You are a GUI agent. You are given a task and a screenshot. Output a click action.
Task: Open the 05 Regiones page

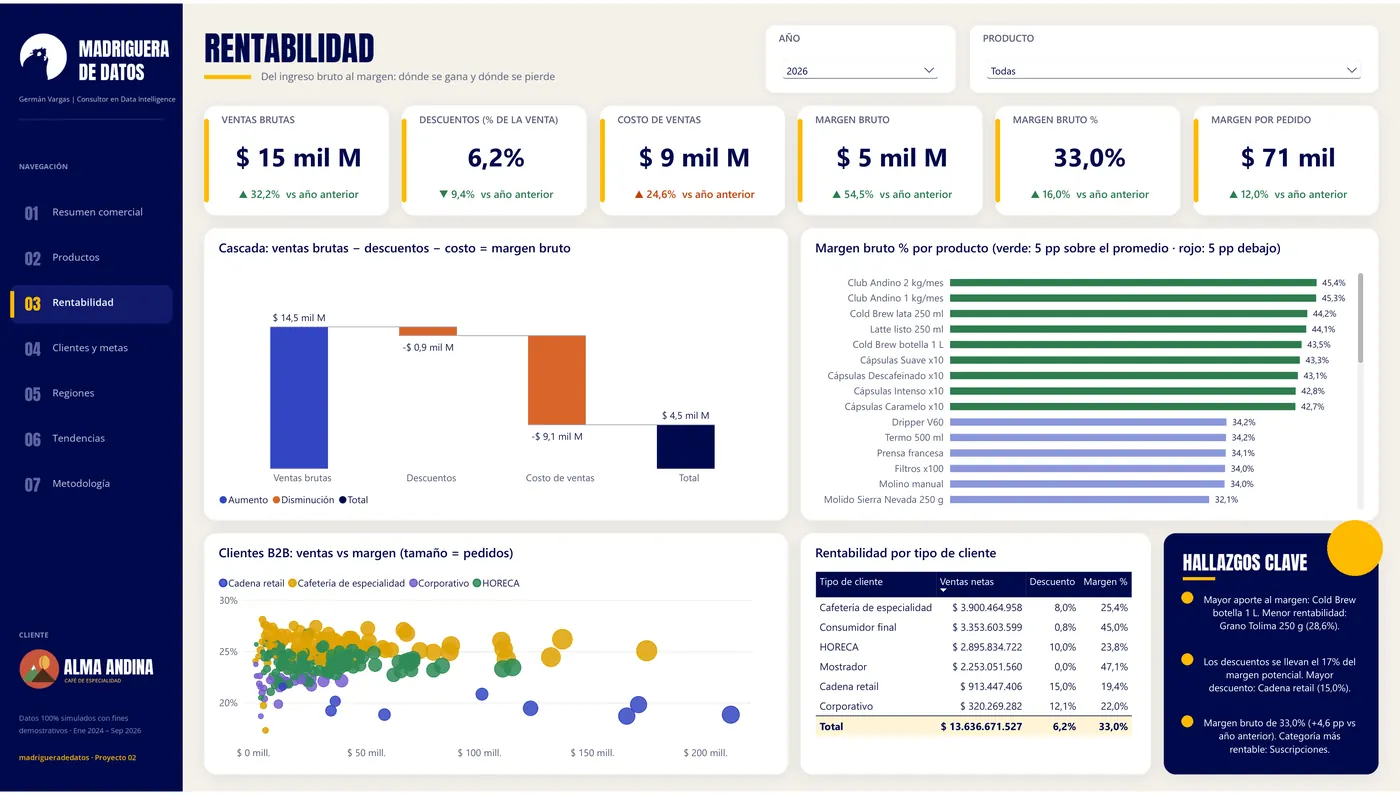coord(91,394)
